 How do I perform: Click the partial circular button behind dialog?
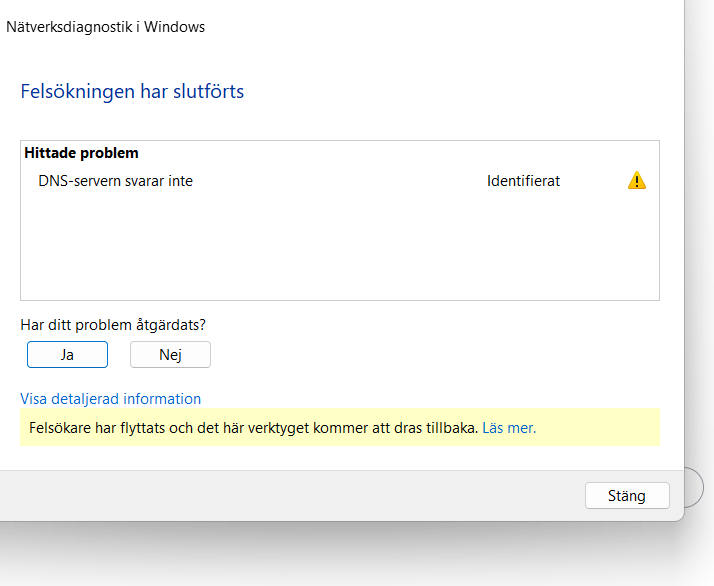pyautogui.click(x=694, y=487)
